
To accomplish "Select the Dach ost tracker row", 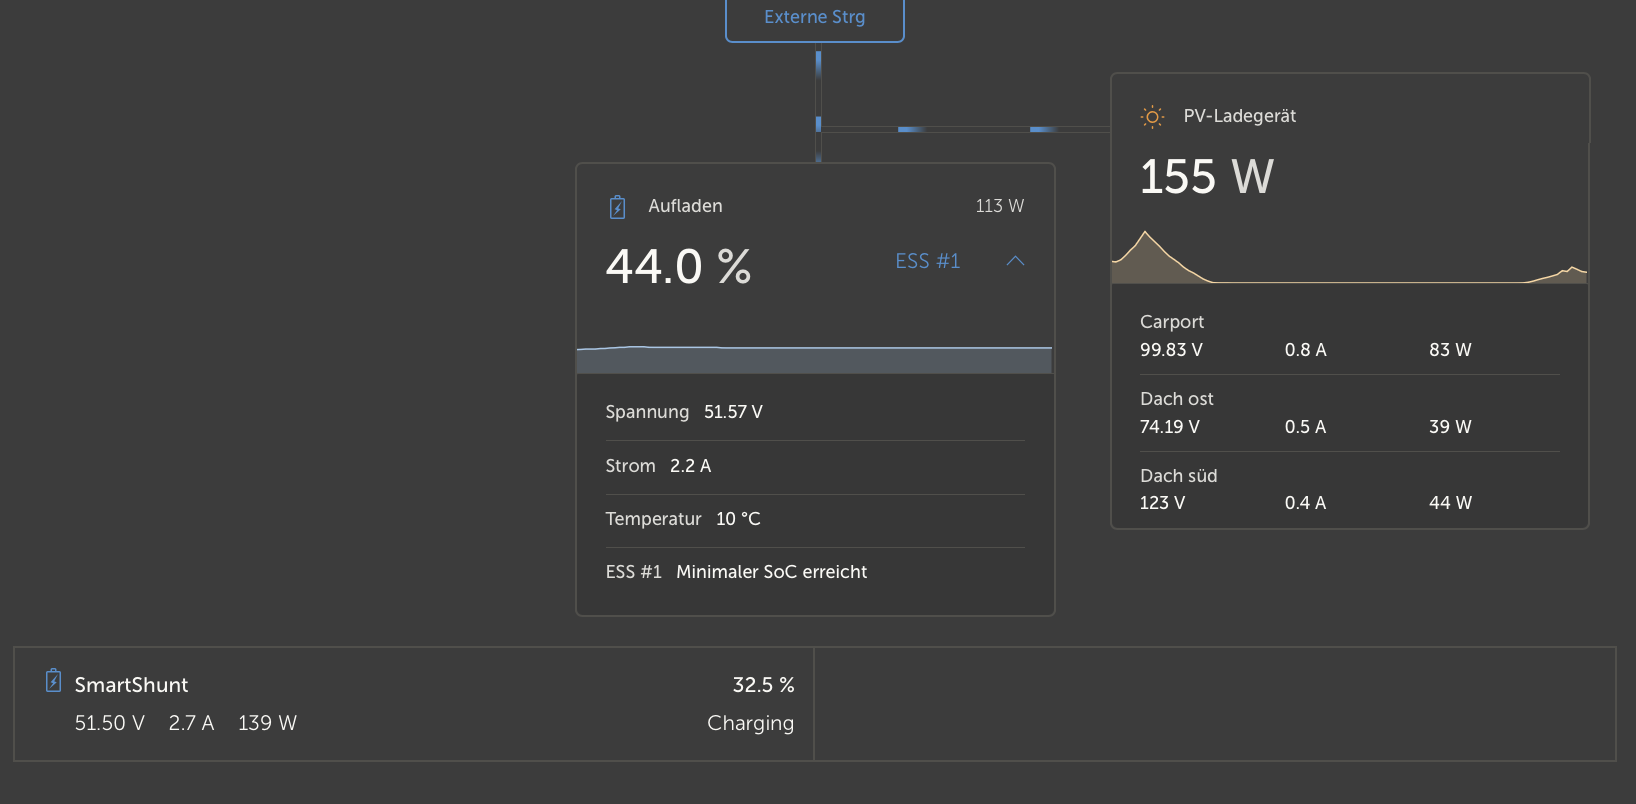I will point(1349,413).
